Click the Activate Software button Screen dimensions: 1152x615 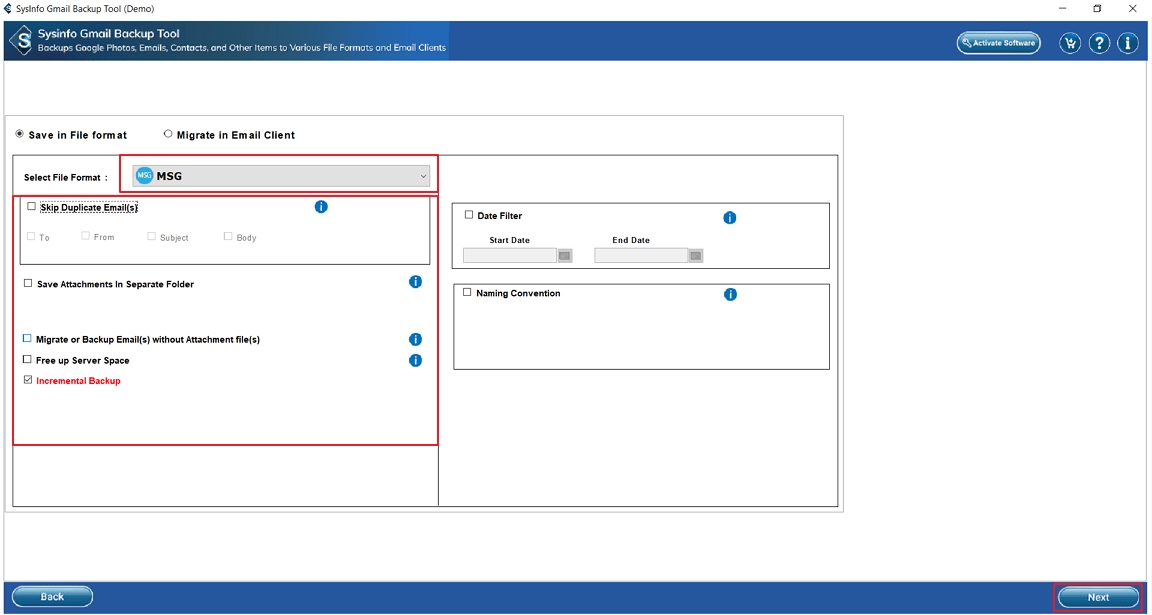click(998, 43)
